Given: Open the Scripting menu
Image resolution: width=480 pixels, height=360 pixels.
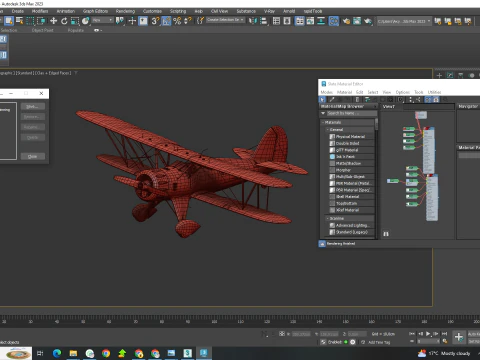Looking at the screenshot, I should click(x=178, y=11).
